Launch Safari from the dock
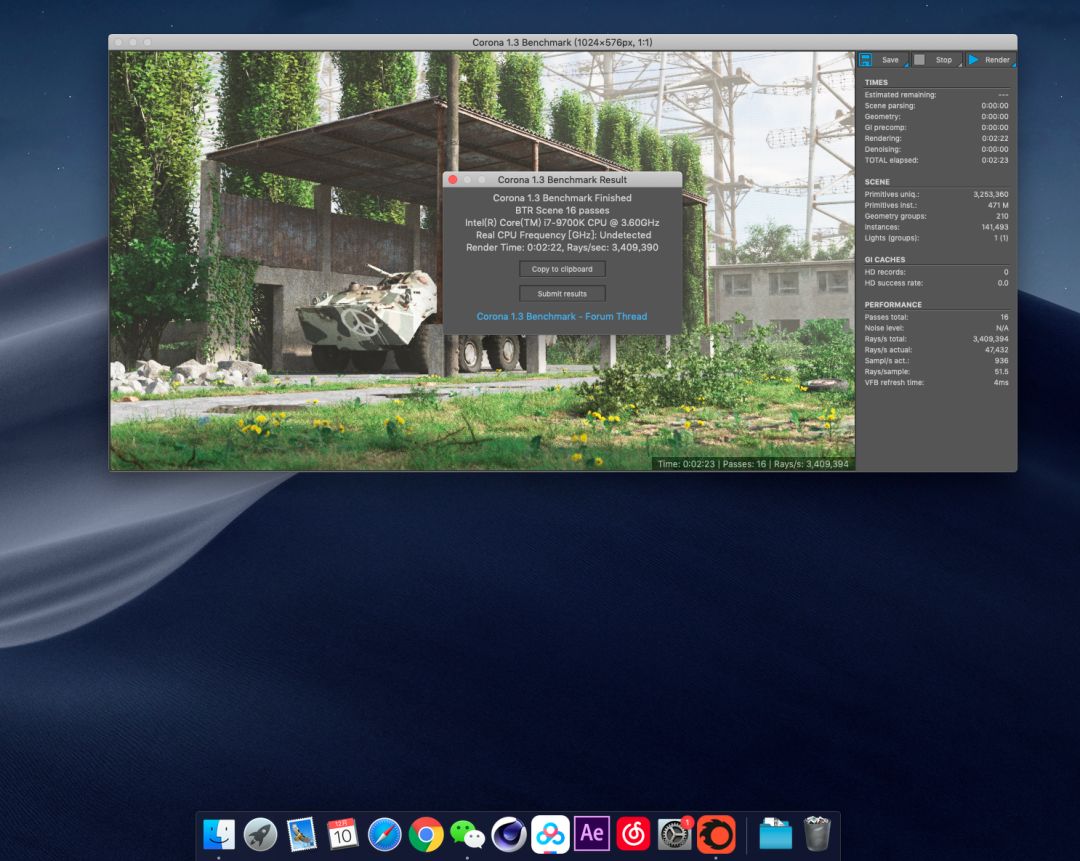This screenshot has width=1080, height=861. (x=384, y=833)
